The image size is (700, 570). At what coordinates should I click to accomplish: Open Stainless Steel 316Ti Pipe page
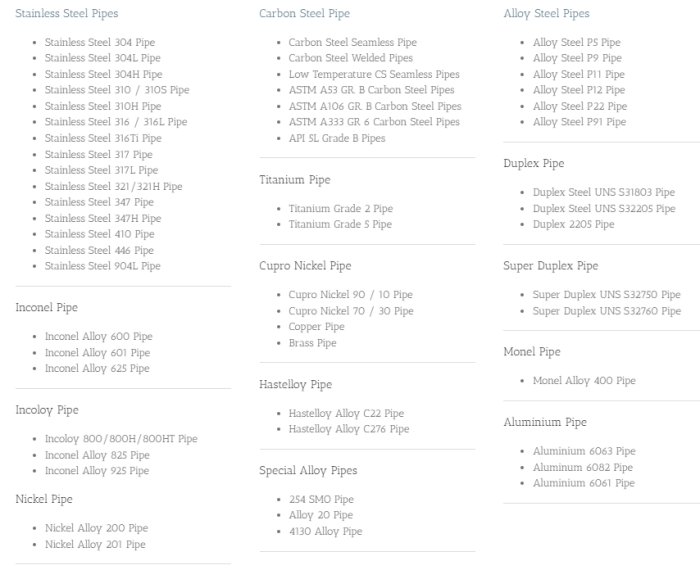pyautogui.click(x=102, y=138)
